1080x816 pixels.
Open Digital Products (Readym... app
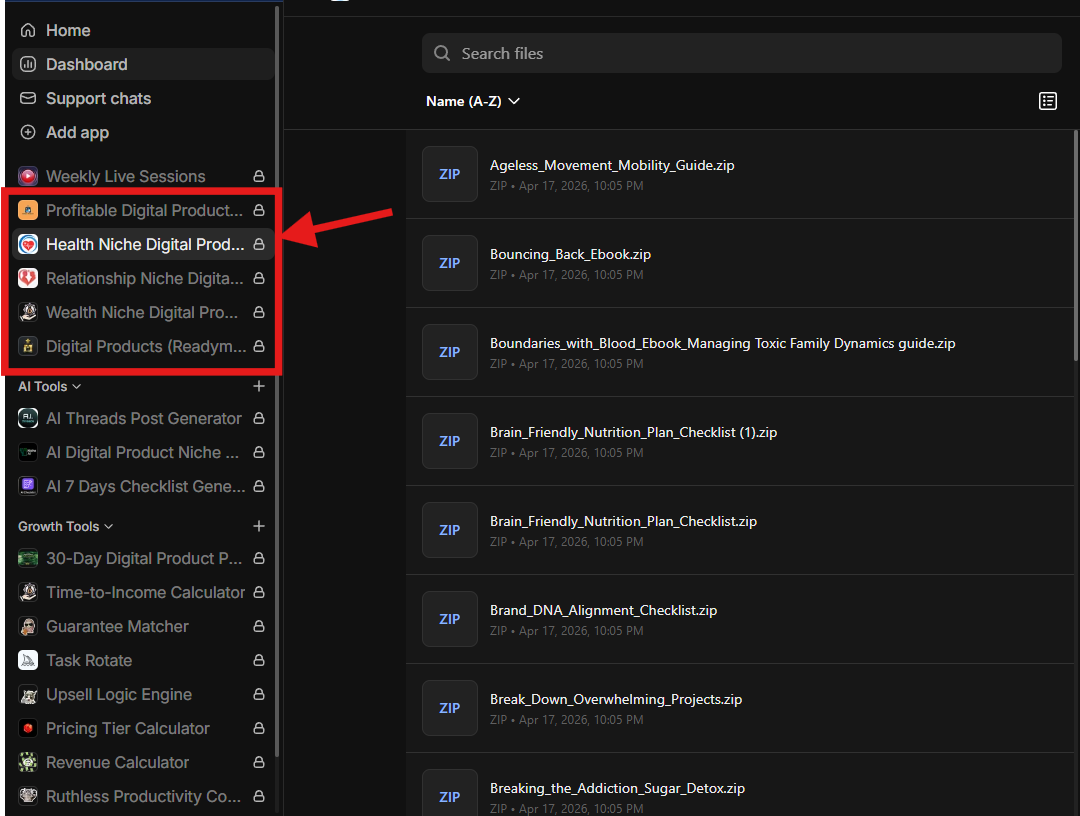pos(143,346)
